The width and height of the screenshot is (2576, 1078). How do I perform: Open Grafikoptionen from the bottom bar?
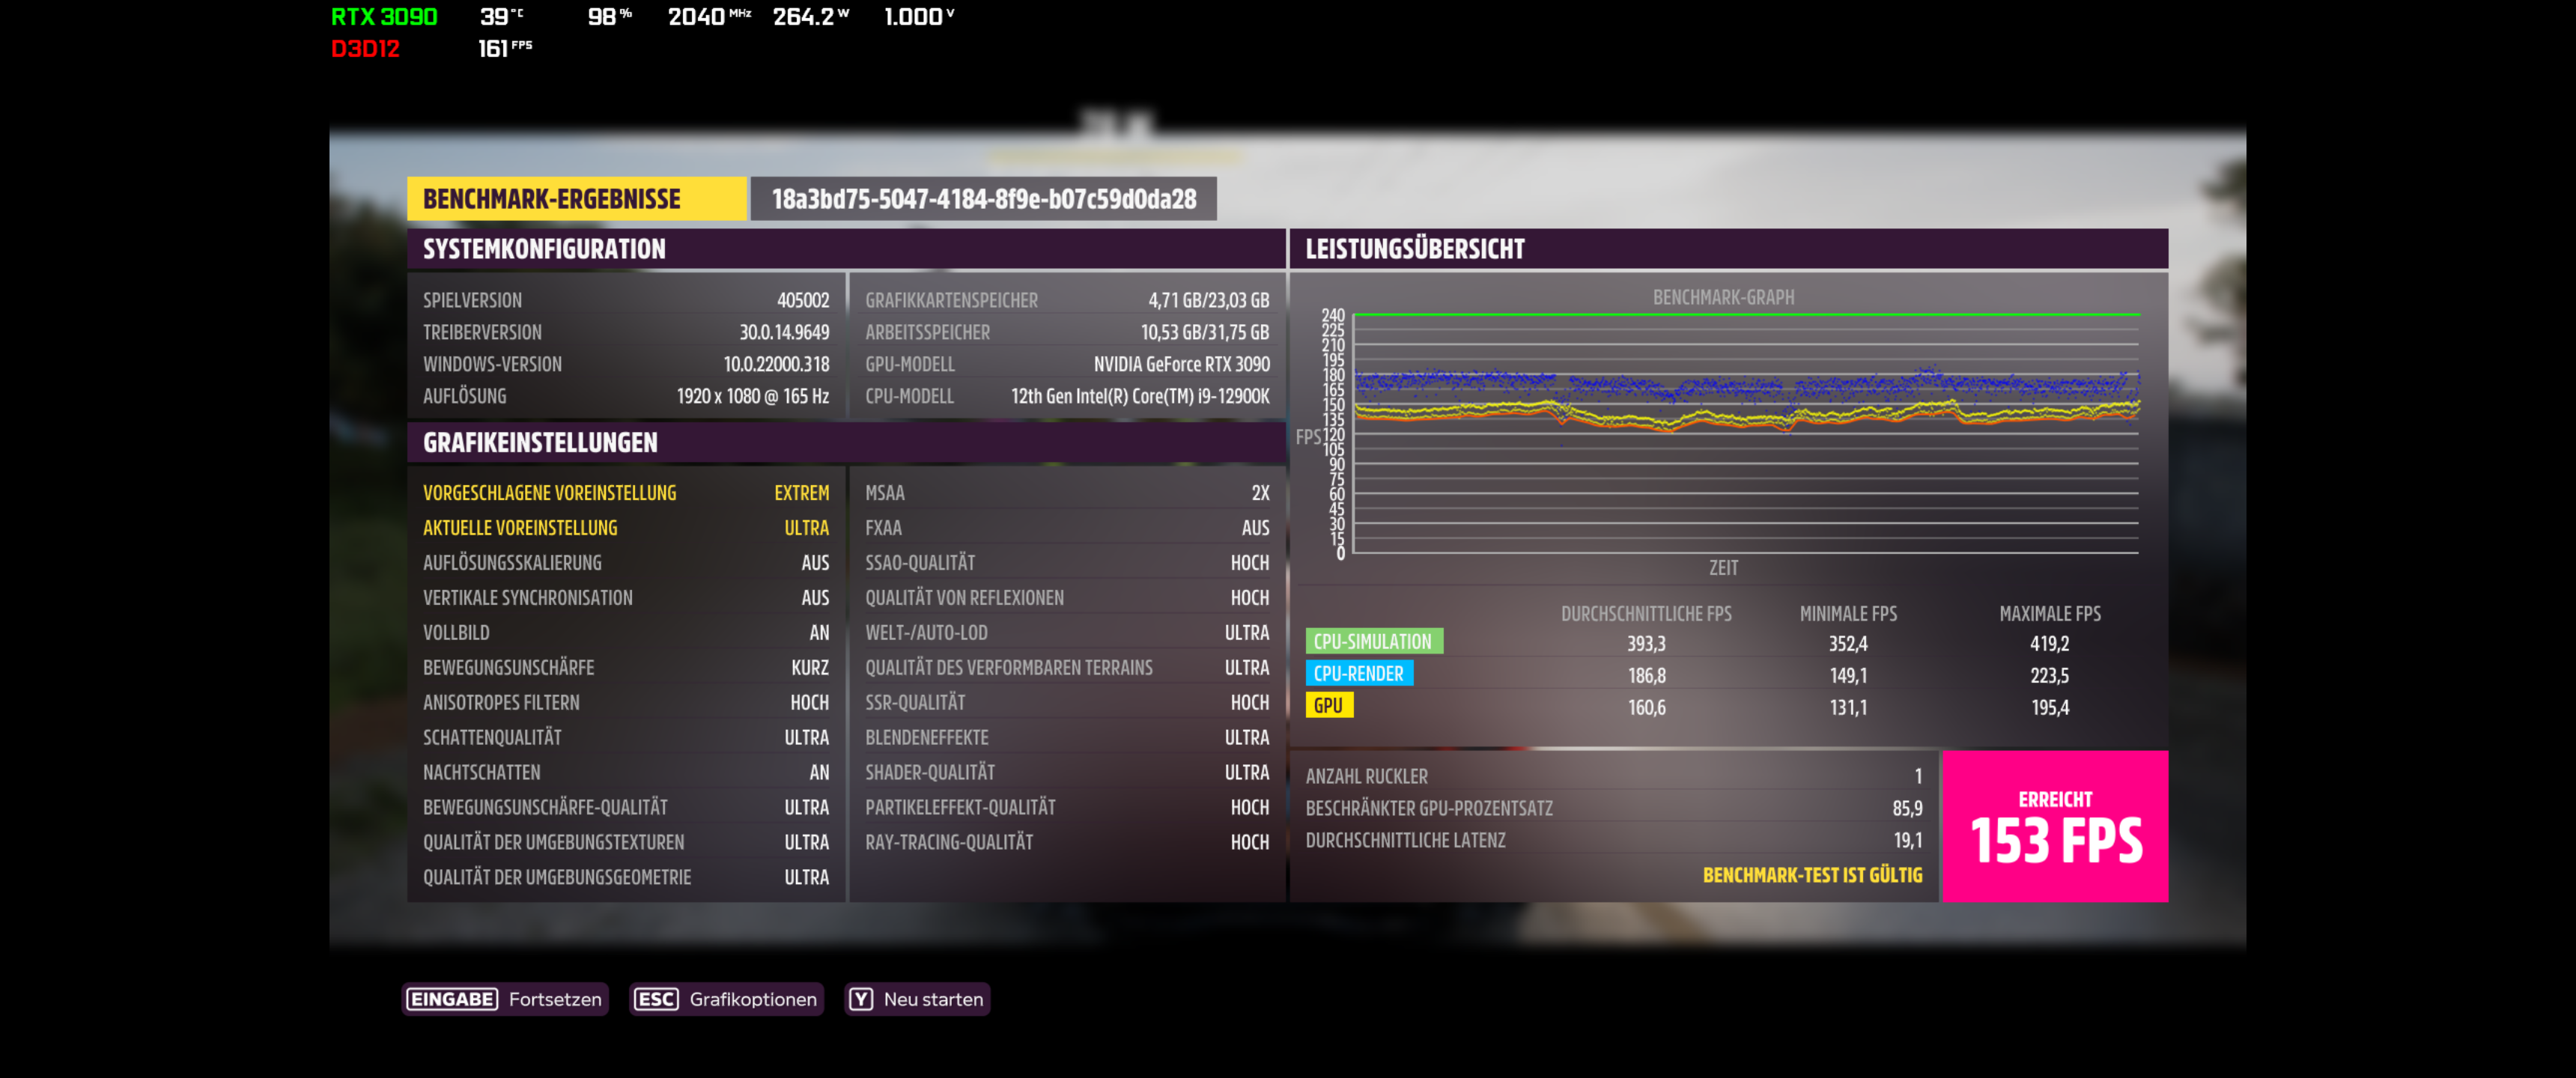coord(752,999)
